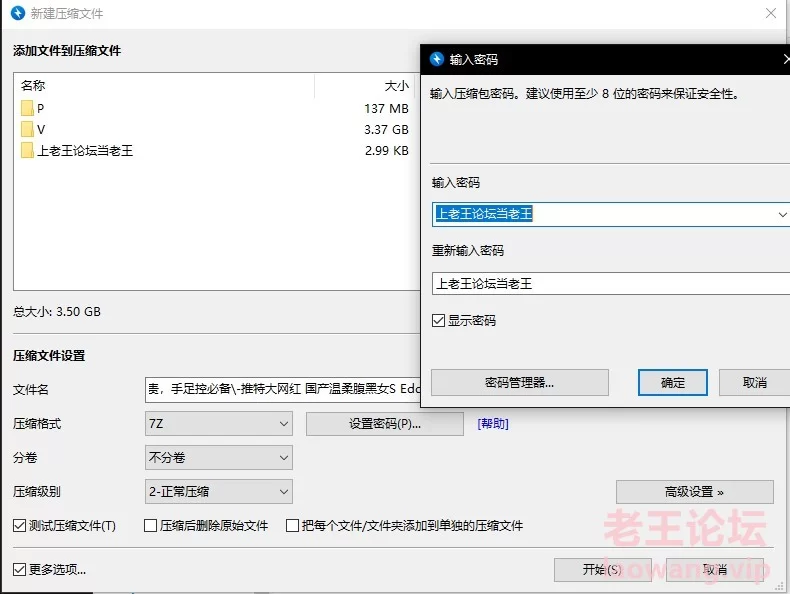Select the 3.37 GB size cell

coord(386,129)
